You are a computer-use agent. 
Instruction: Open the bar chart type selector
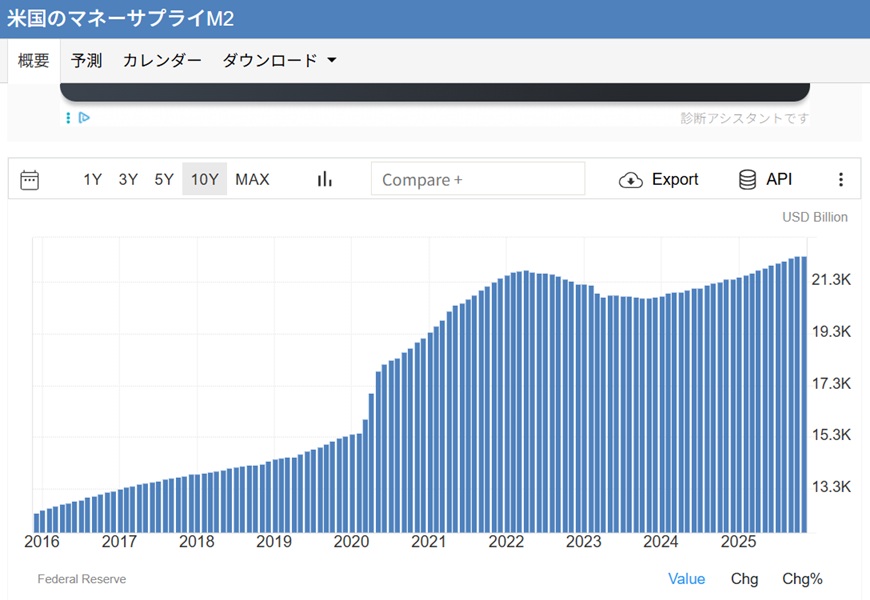324,180
